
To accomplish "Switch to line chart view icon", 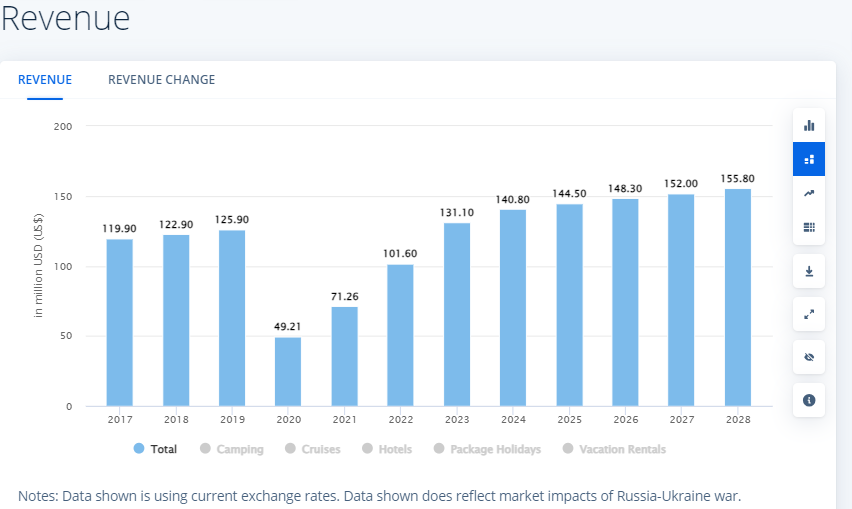I will pyautogui.click(x=809, y=193).
